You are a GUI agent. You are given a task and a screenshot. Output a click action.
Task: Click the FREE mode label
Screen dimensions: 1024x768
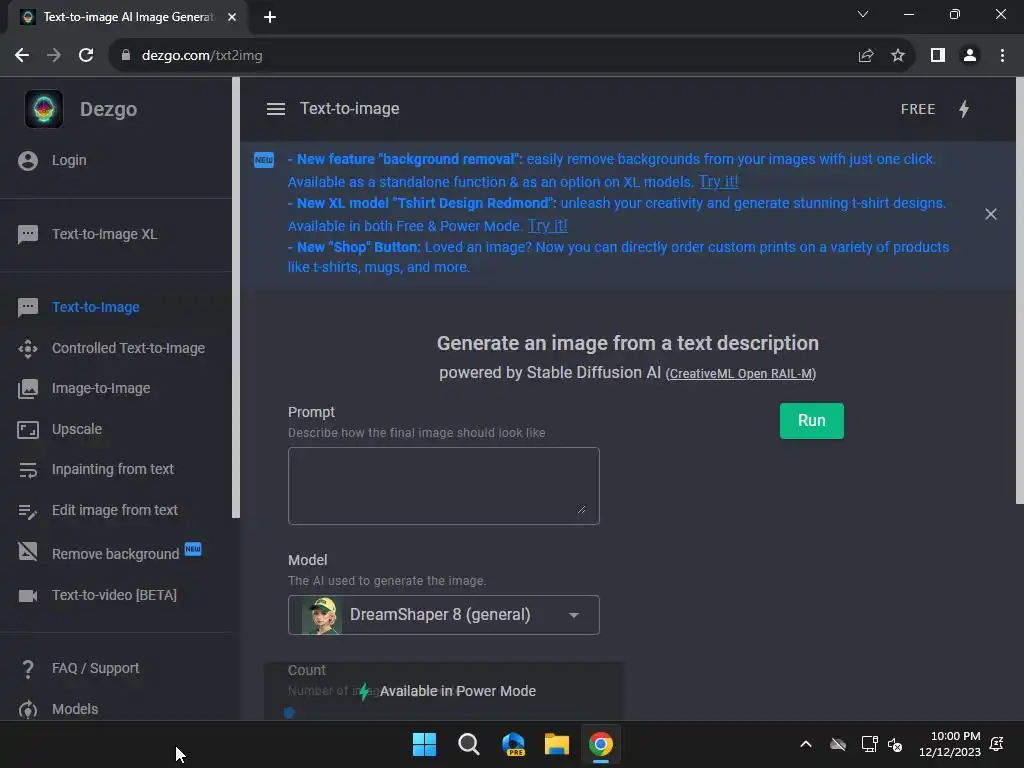[918, 109]
